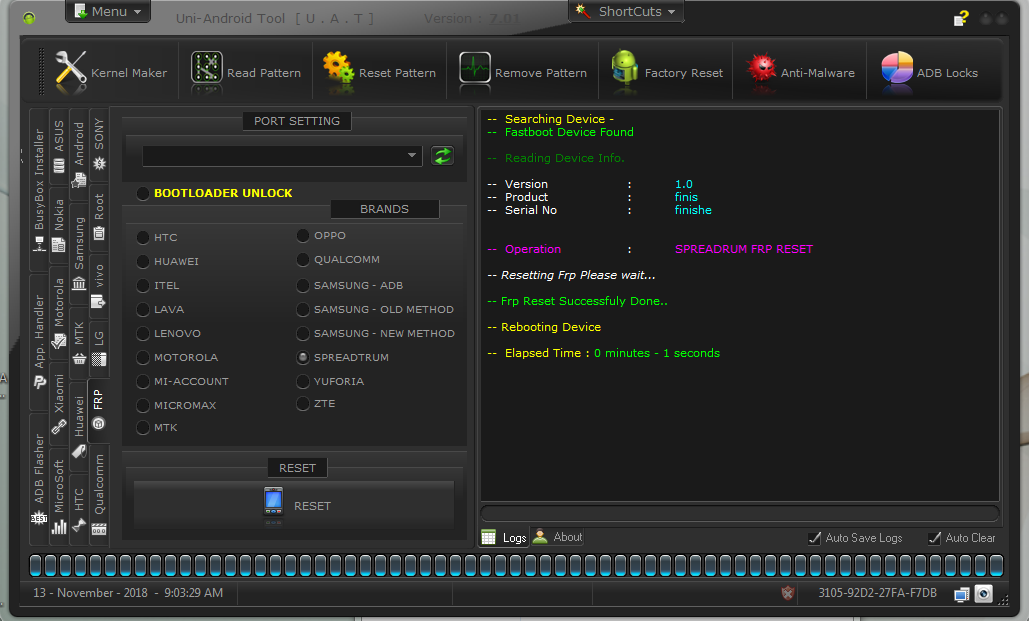Screen dimensions: 1029x621
Task: Click the monitor icon in status bar
Action: (x=961, y=595)
